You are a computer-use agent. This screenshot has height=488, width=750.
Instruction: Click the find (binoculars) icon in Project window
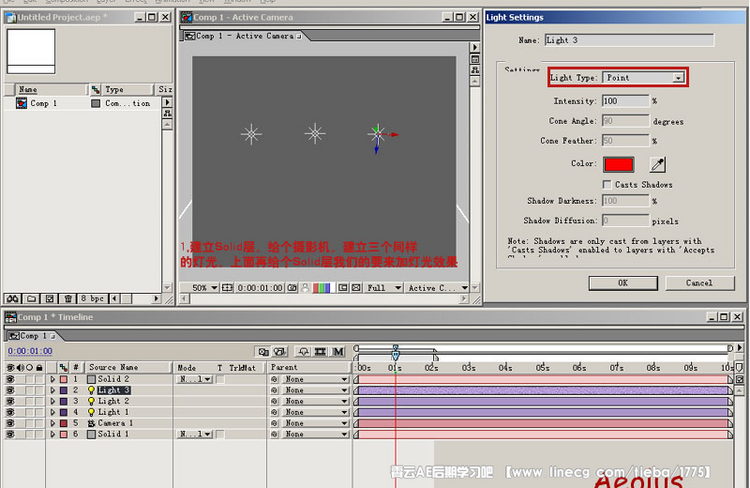pyautogui.click(x=12, y=299)
